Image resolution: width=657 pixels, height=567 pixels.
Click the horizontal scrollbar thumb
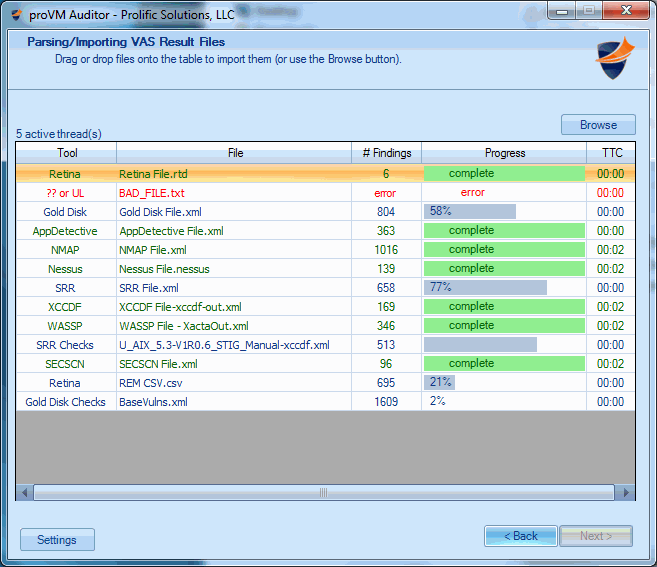[x=324, y=492]
